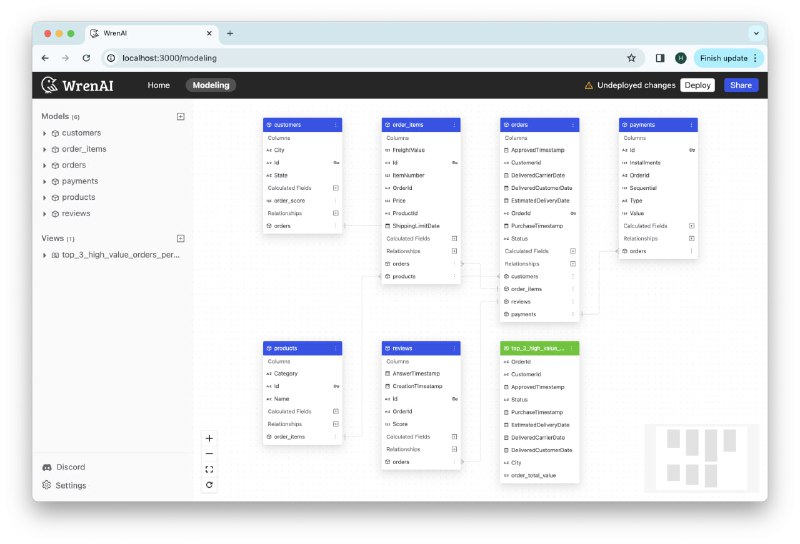Viewport: 800px width, 544px height.
Task: Expand the order_items model in sidebar
Action: (44, 150)
